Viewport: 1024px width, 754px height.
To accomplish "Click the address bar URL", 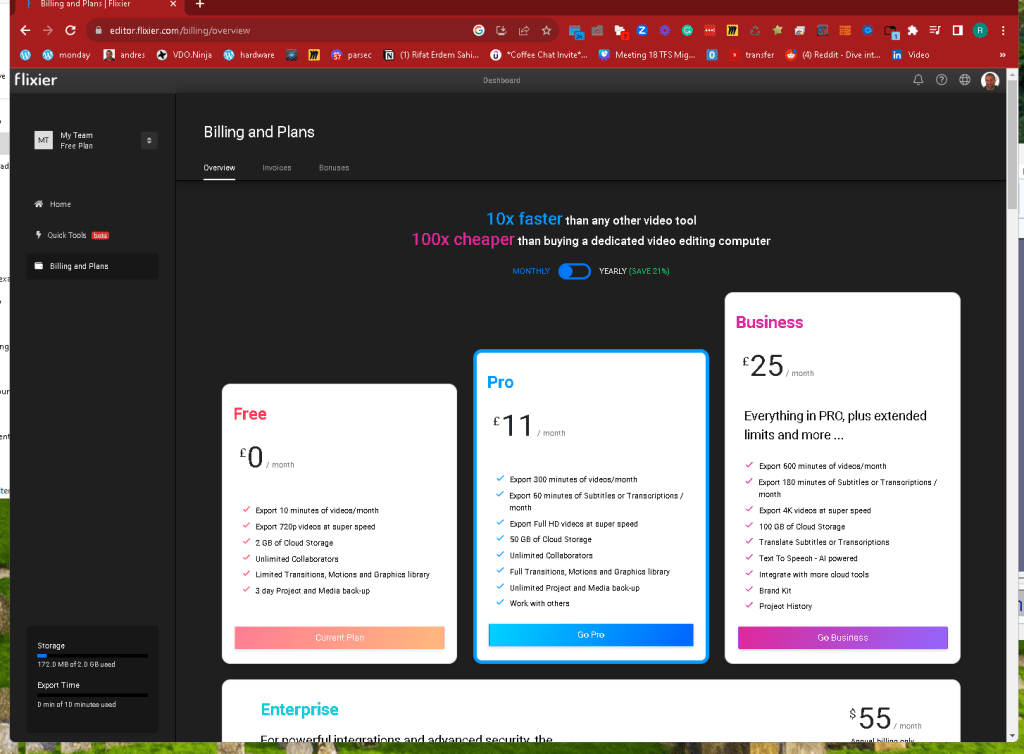I will click(x=180, y=31).
